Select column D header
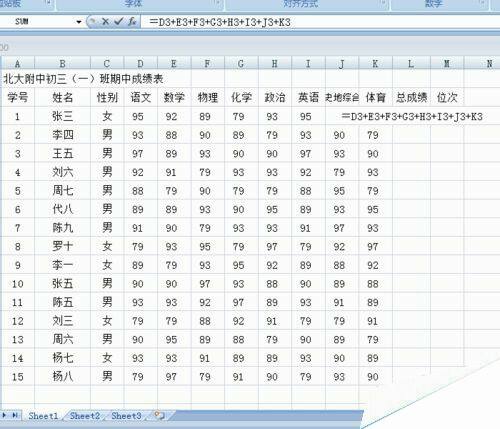This screenshot has width=500, height=429. (141, 63)
